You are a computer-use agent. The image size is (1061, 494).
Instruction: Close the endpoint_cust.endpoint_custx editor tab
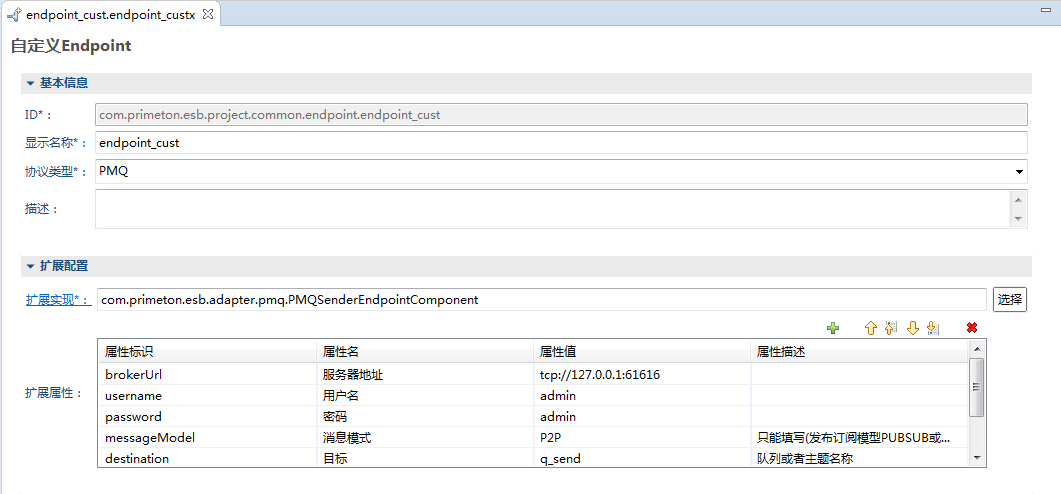pyautogui.click(x=207, y=14)
